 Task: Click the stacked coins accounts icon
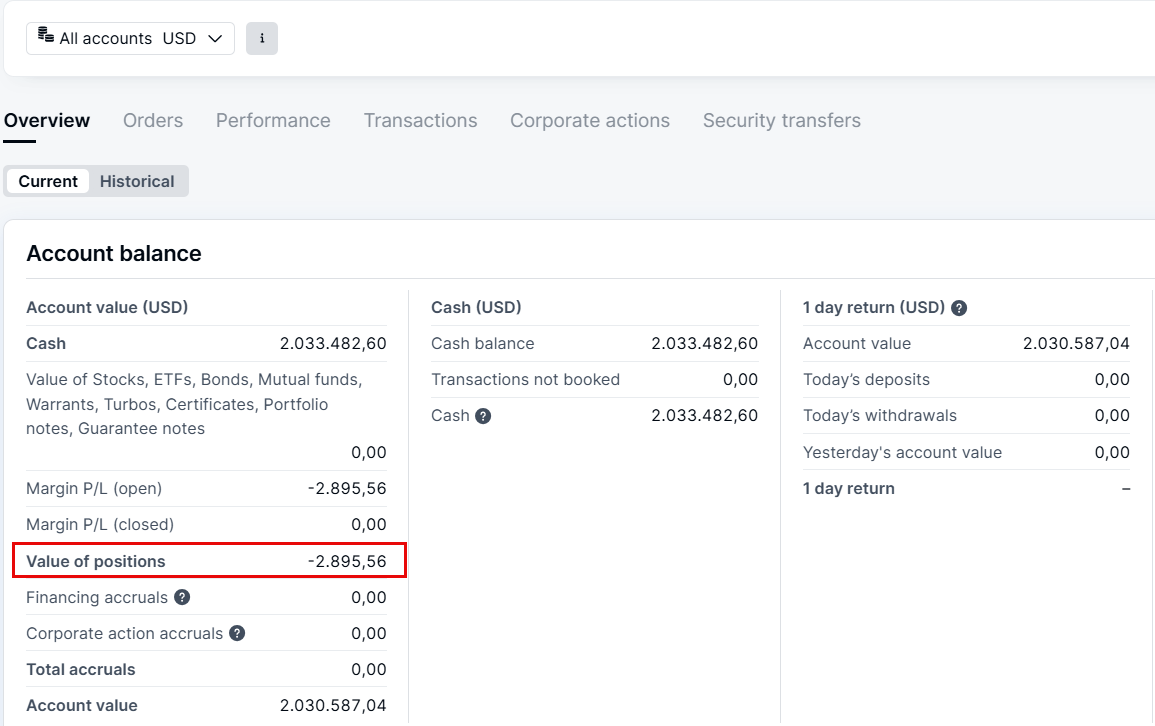point(45,37)
